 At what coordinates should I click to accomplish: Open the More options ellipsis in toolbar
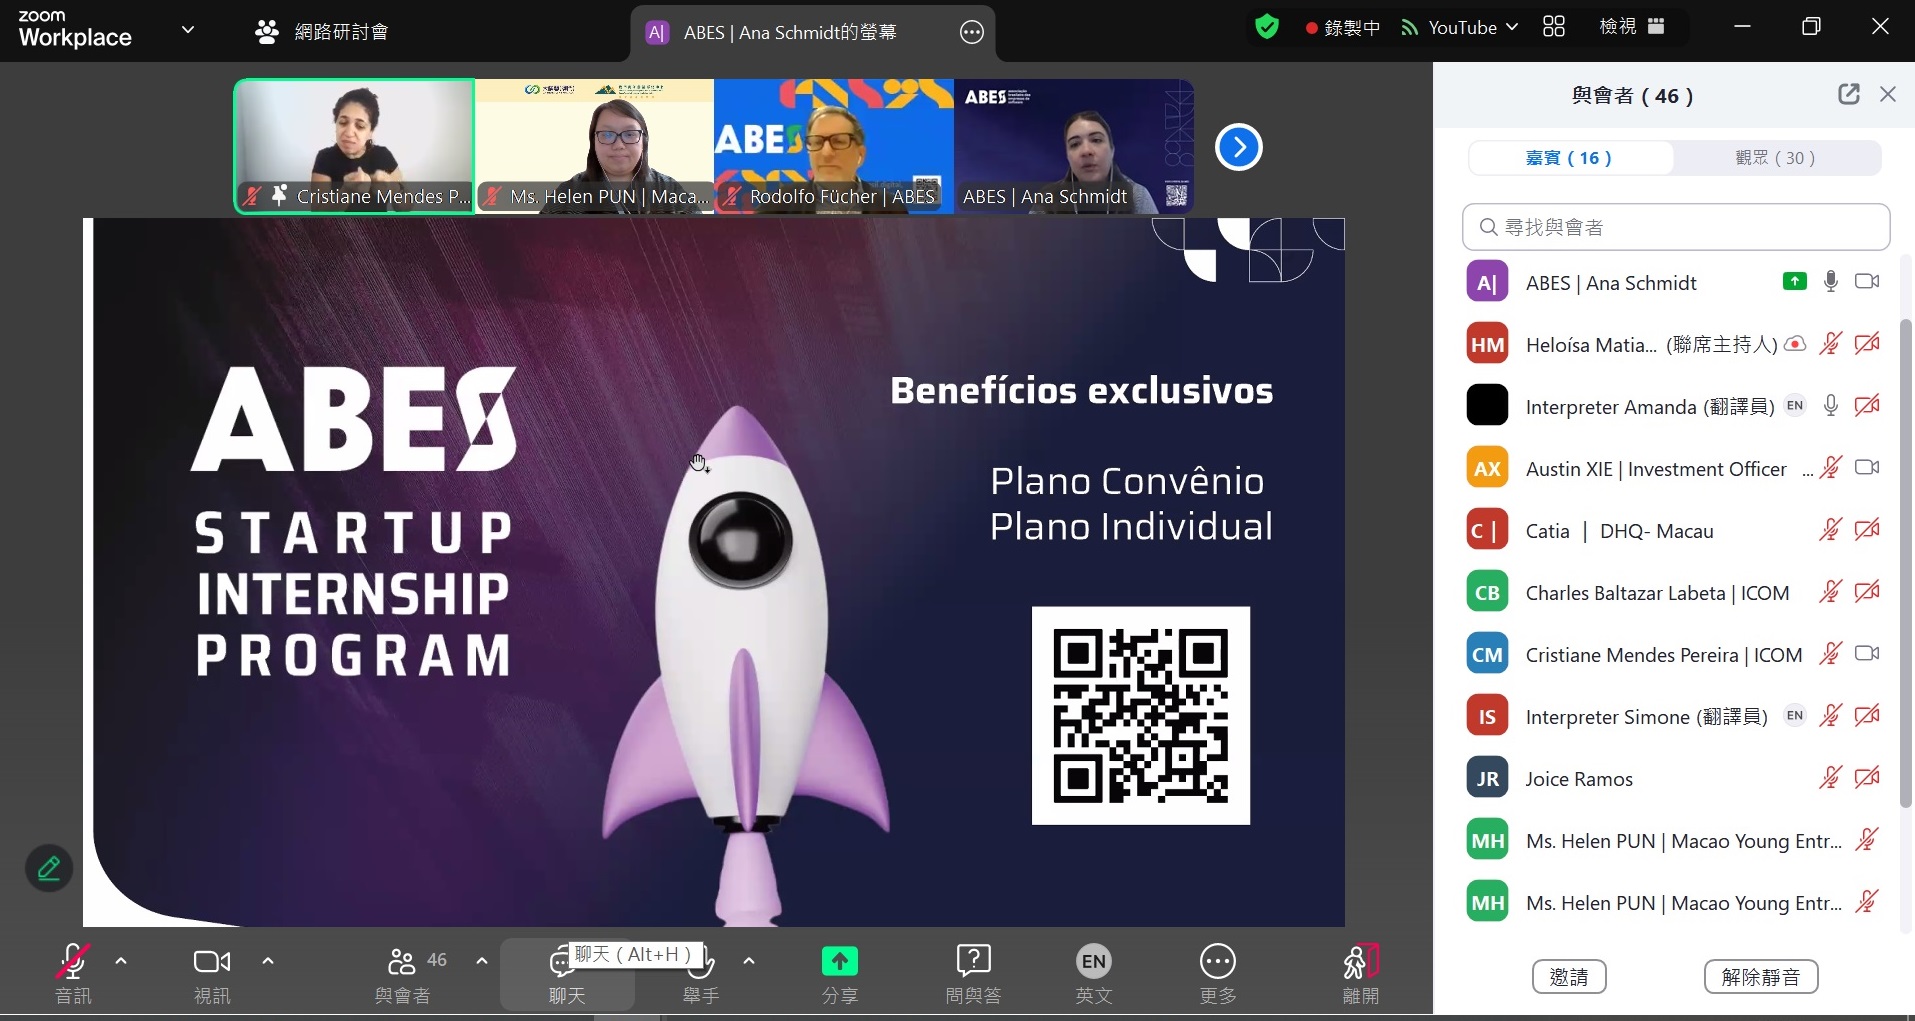click(x=1218, y=961)
